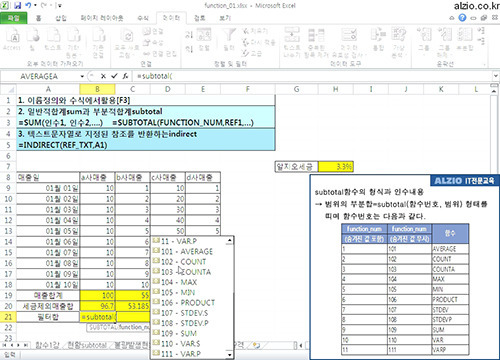
Task: Click the Sort Z to A icon
Action: (x=189, y=49)
